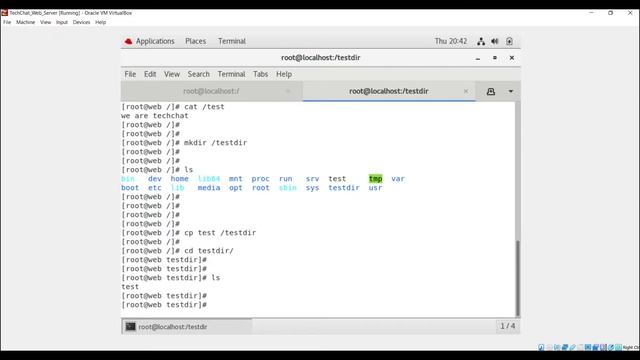Restore the VirtualBox window
The width and height of the screenshot is (640, 360).
pos(611,13)
